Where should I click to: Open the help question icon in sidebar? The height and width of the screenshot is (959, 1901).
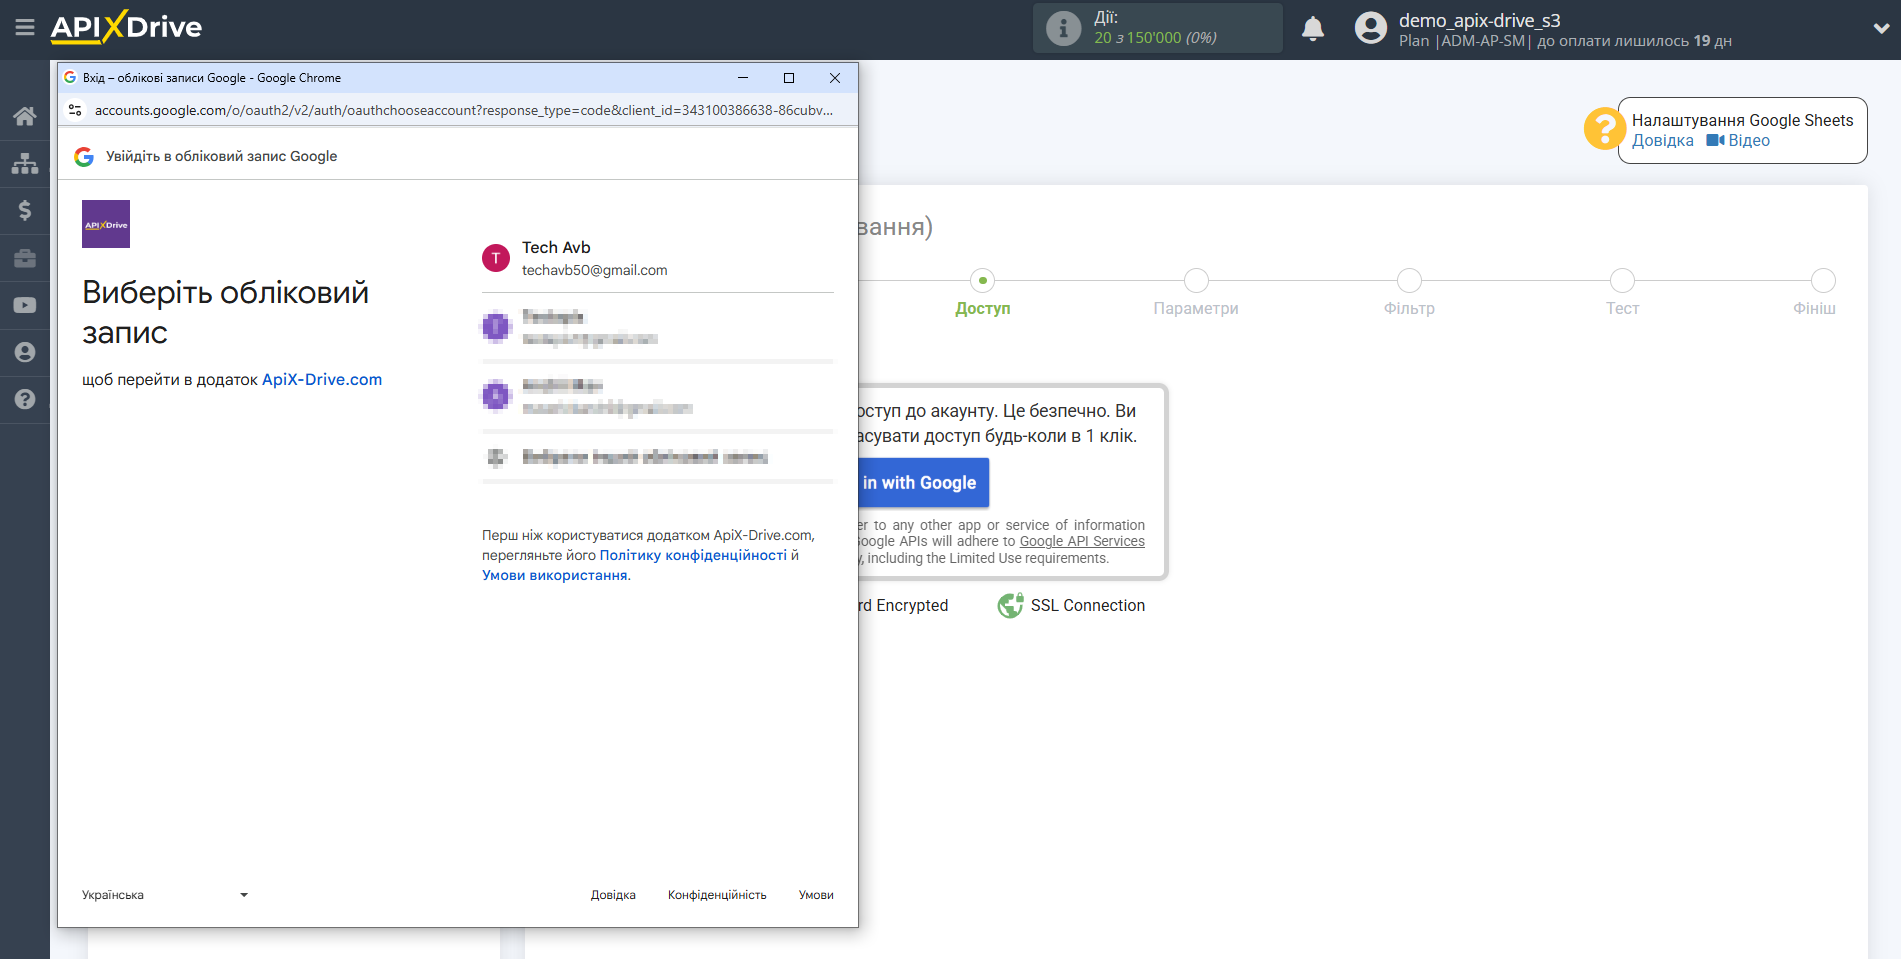point(25,399)
